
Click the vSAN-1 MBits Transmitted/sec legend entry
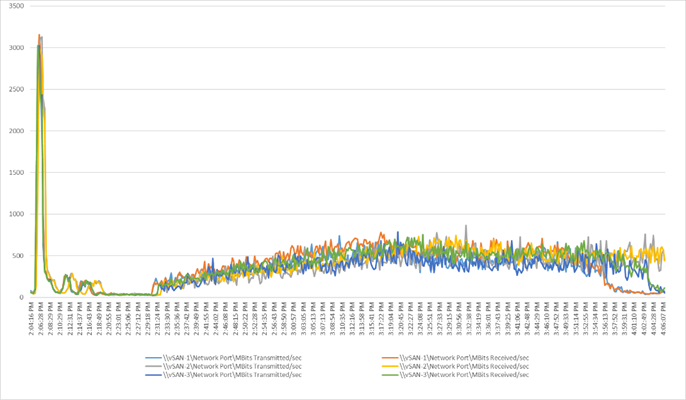(x=224, y=358)
